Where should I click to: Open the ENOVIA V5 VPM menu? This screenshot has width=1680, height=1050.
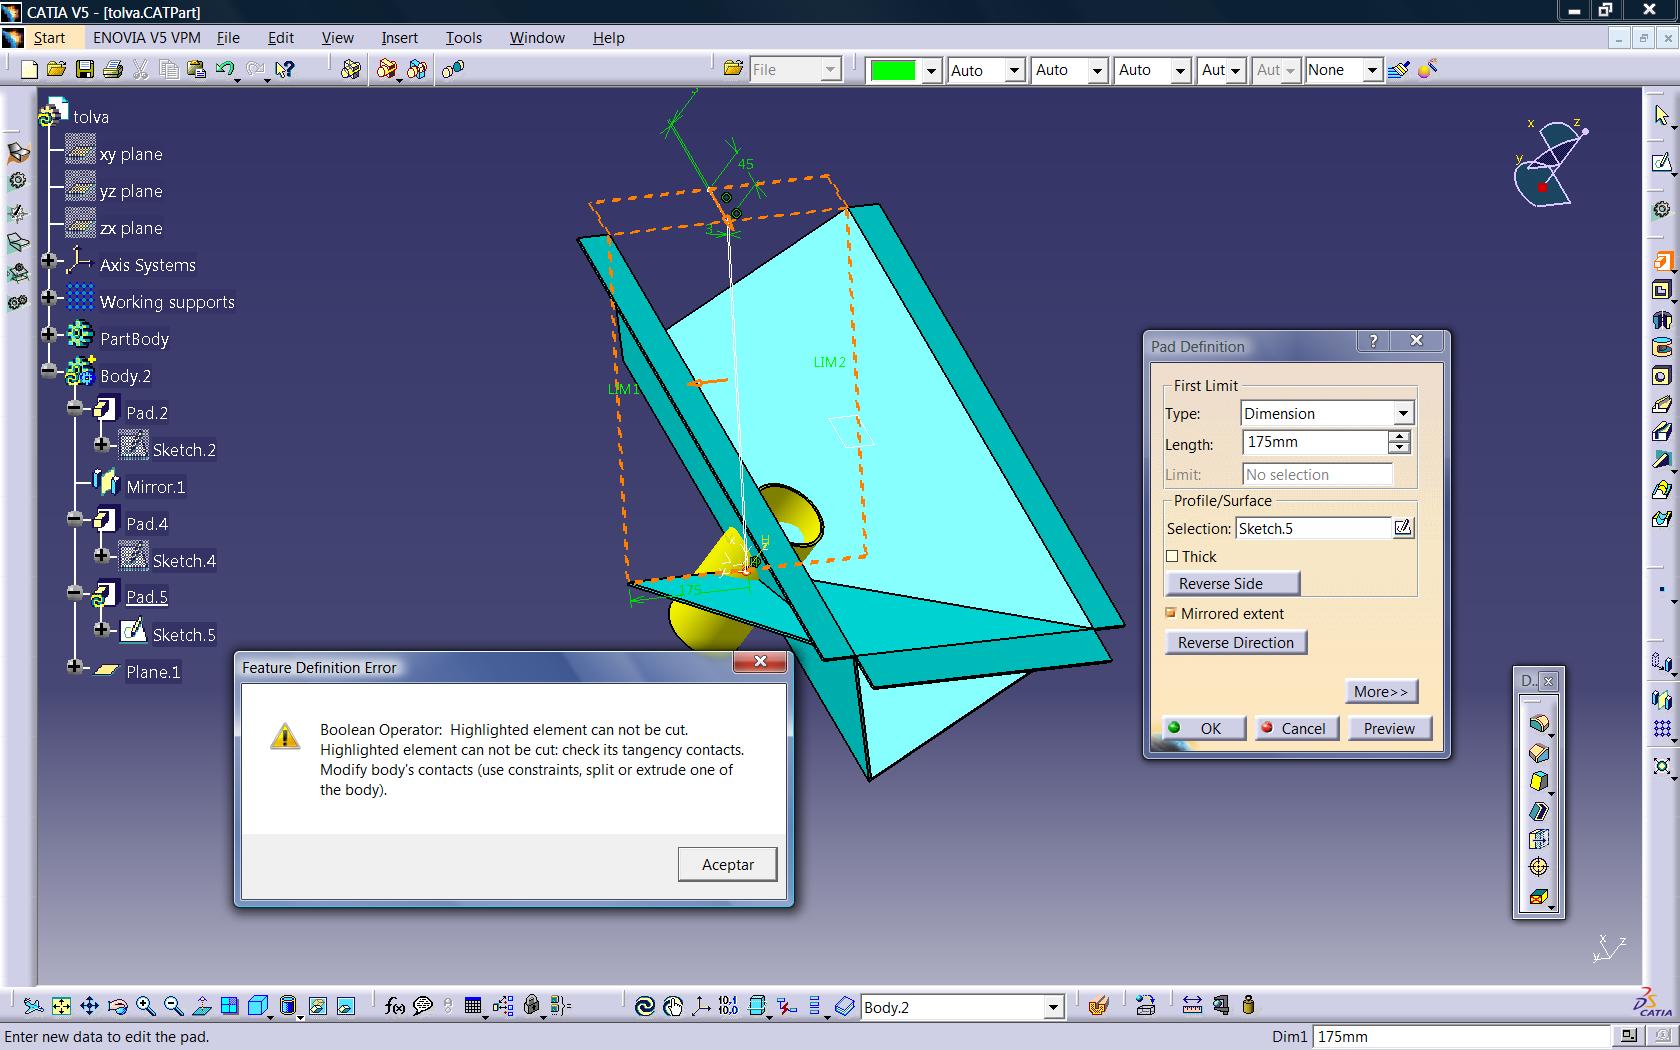pos(147,37)
